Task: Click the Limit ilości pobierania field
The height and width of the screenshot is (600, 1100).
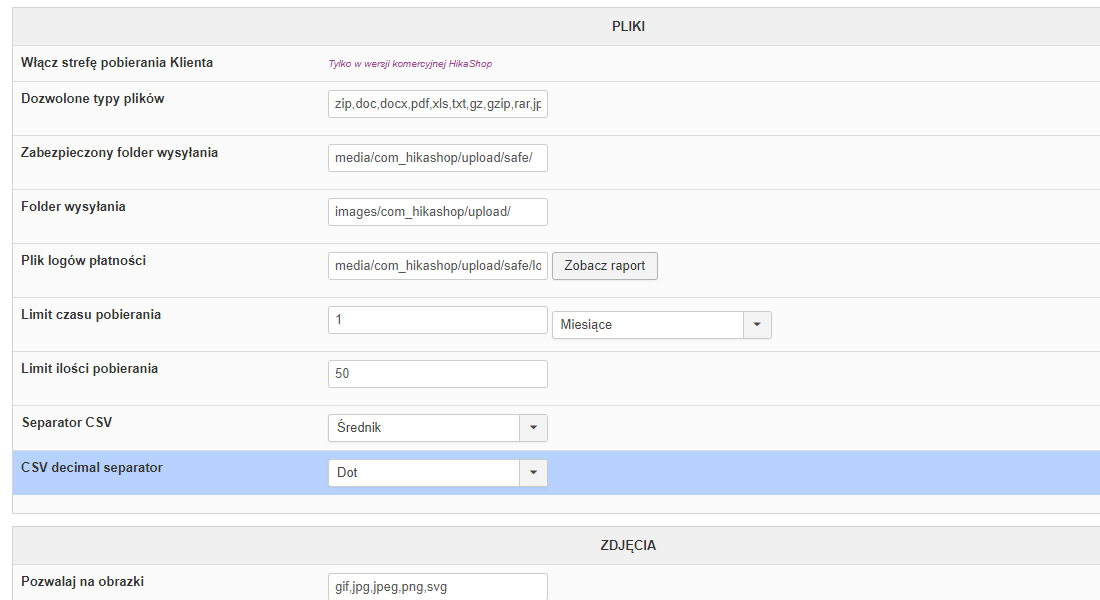Action: tap(437, 374)
